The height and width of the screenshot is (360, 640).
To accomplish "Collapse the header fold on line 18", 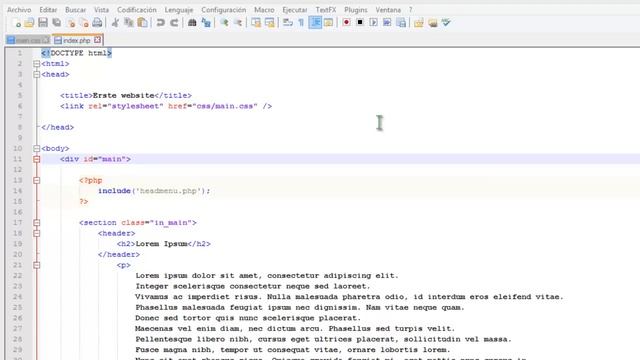I will (36, 233).
